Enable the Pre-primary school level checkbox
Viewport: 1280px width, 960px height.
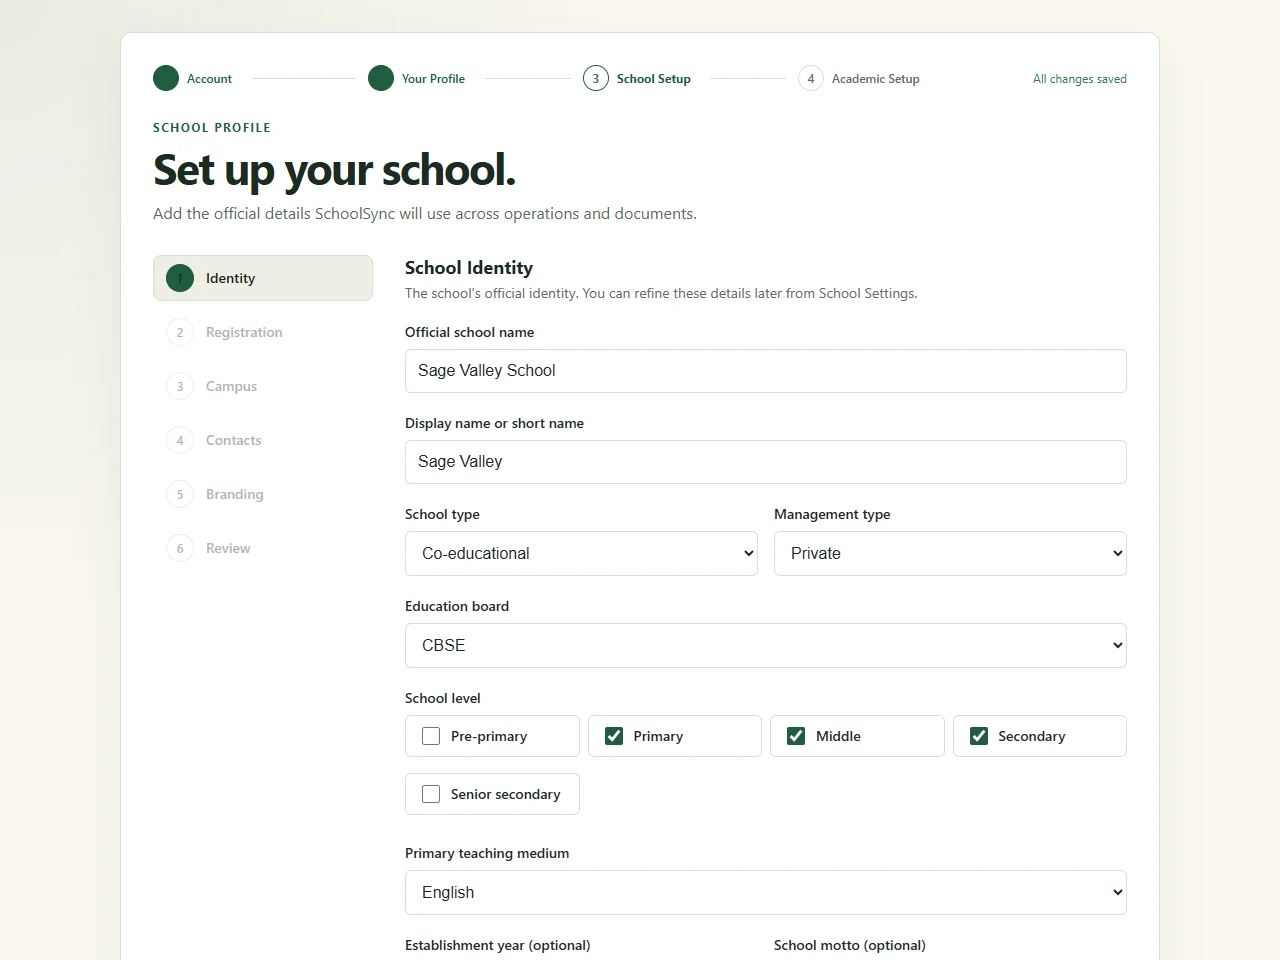[431, 736]
